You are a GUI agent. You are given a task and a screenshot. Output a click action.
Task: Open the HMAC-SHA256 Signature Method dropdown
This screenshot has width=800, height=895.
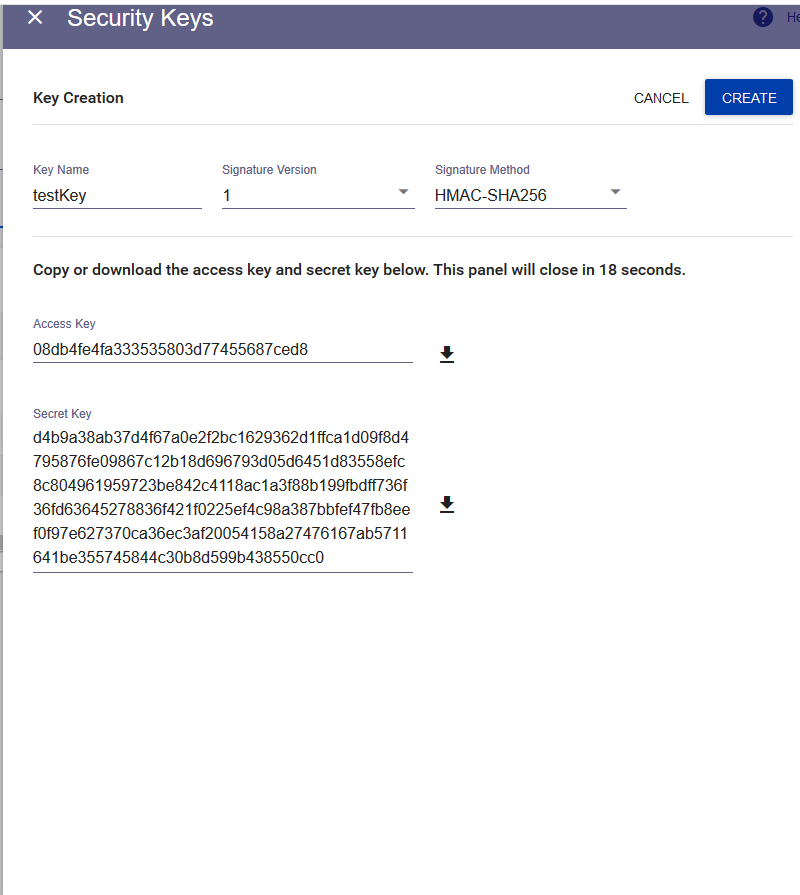(530, 195)
